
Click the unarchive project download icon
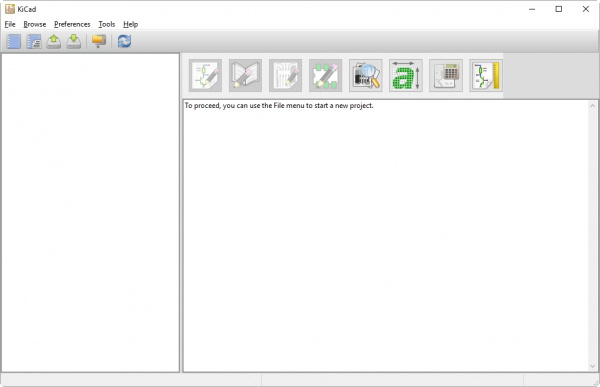click(73, 41)
